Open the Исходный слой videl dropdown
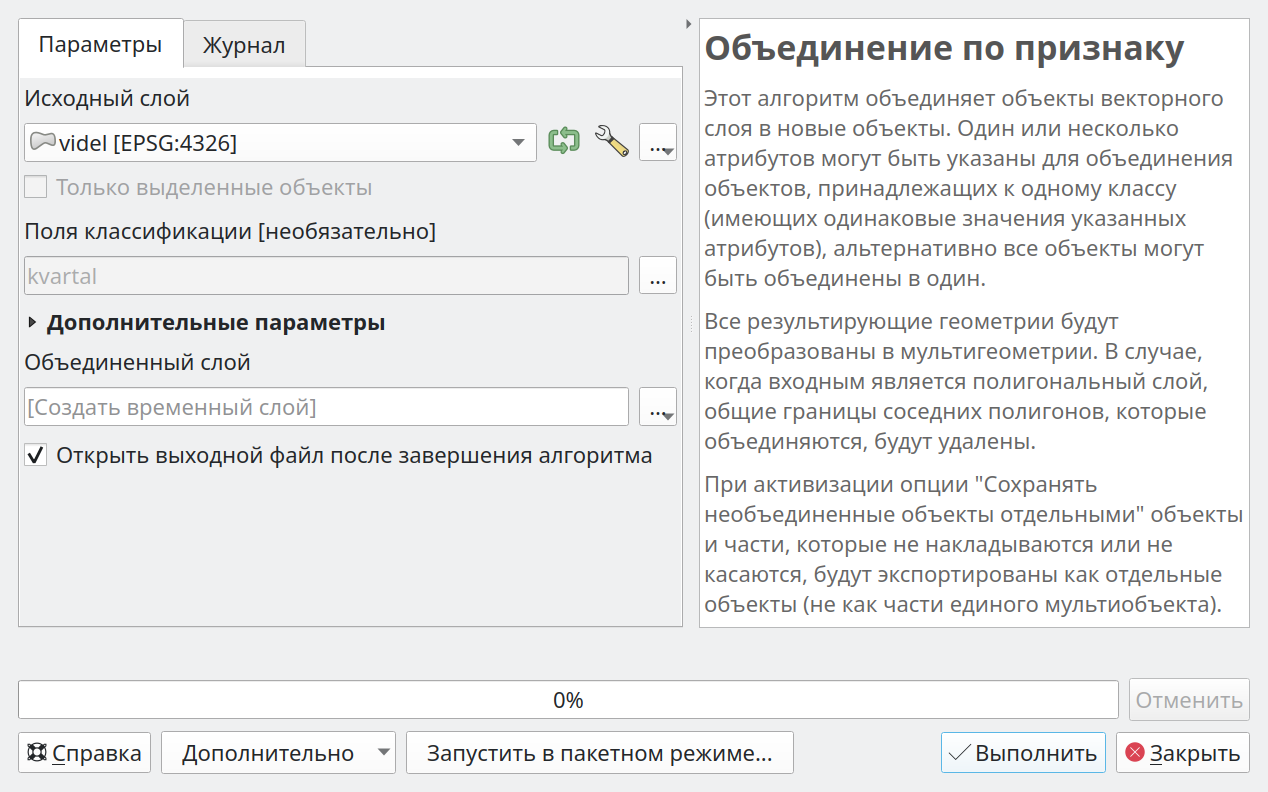 click(280, 143)
